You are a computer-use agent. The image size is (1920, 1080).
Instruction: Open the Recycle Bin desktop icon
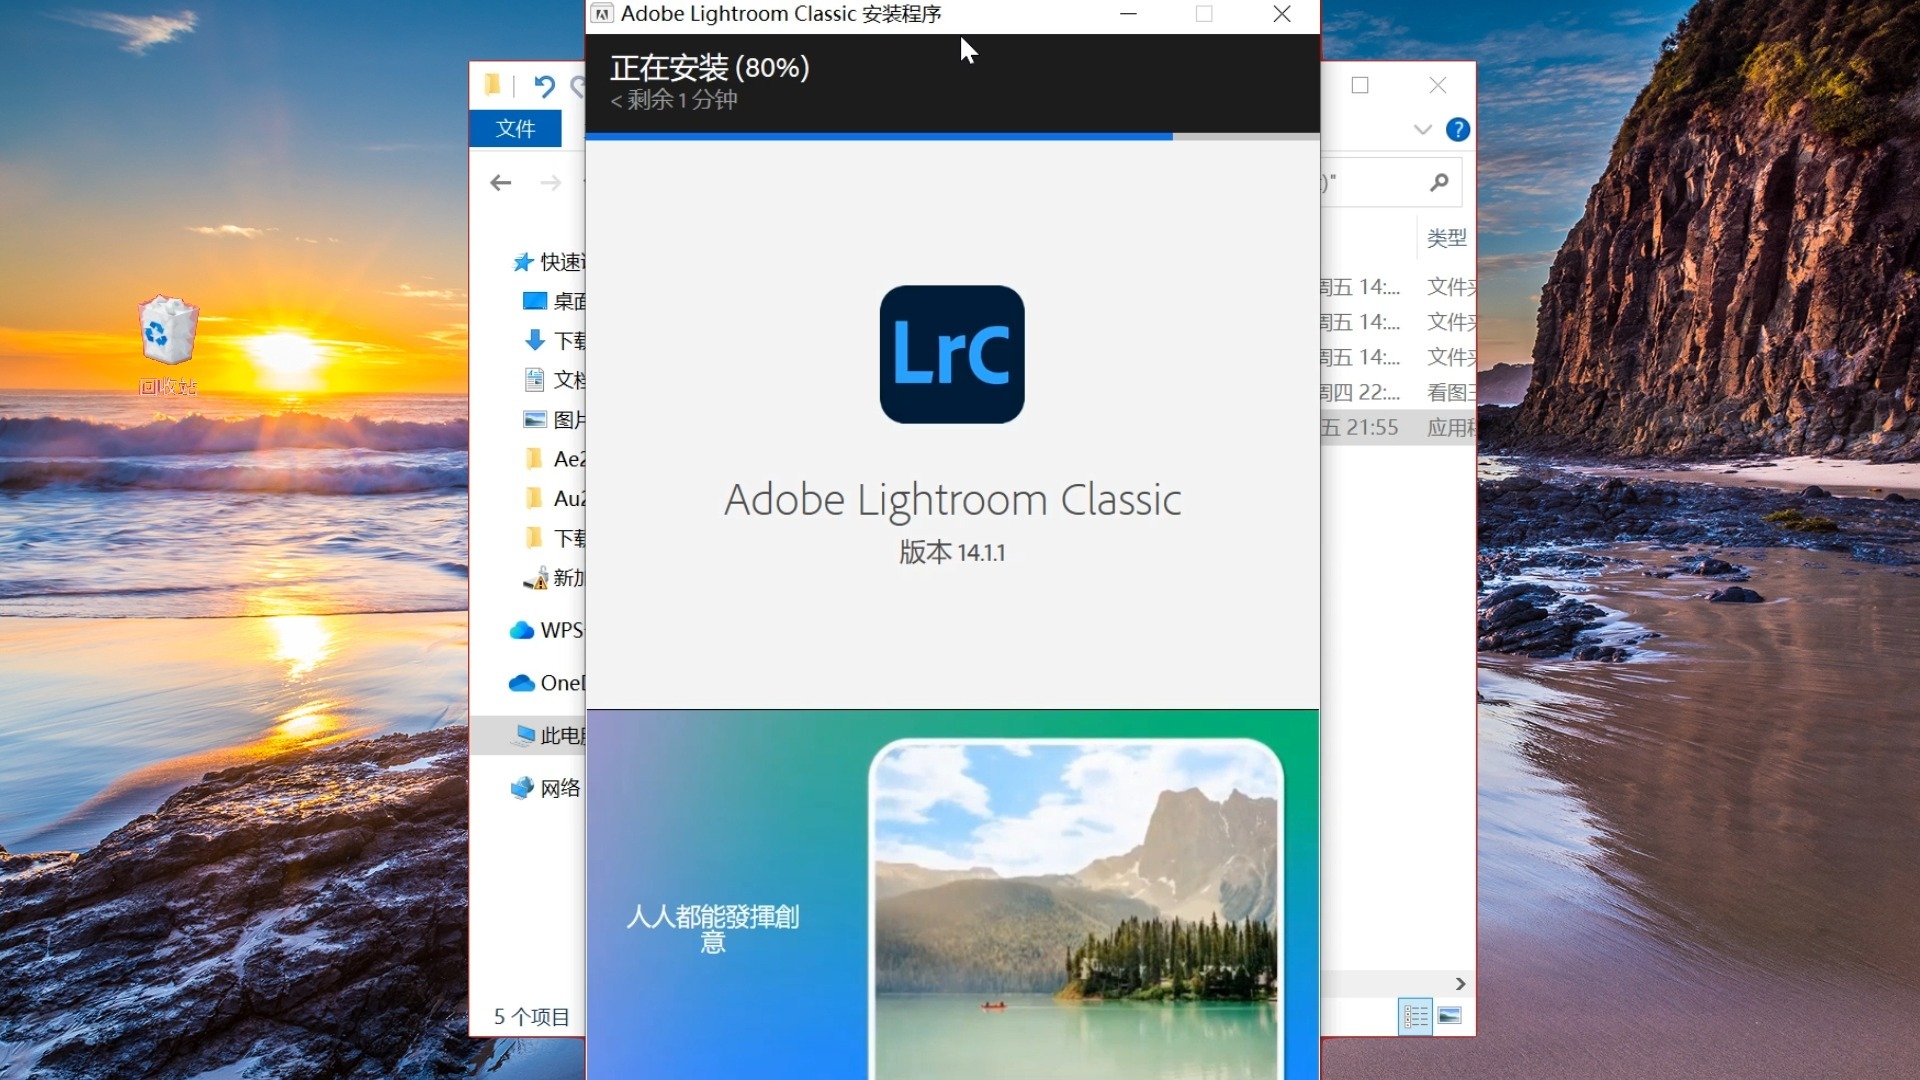click(x=168, y=345)
